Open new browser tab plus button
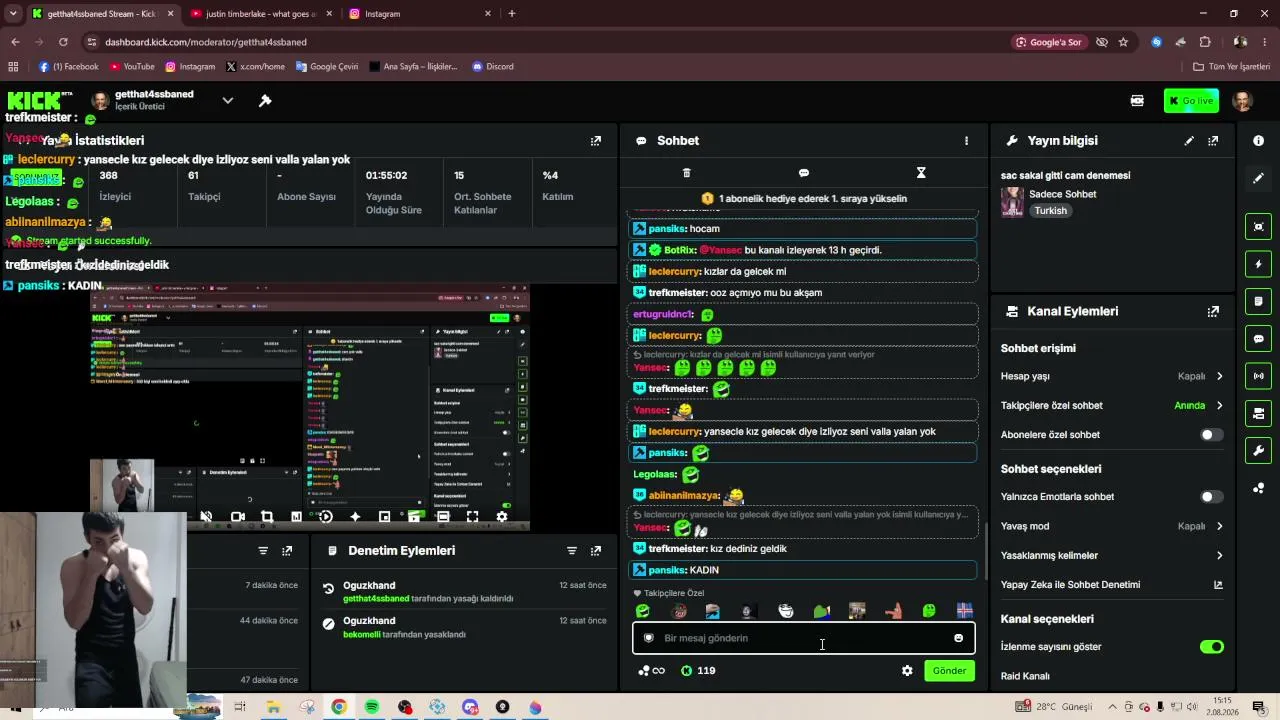 [512, 14]
